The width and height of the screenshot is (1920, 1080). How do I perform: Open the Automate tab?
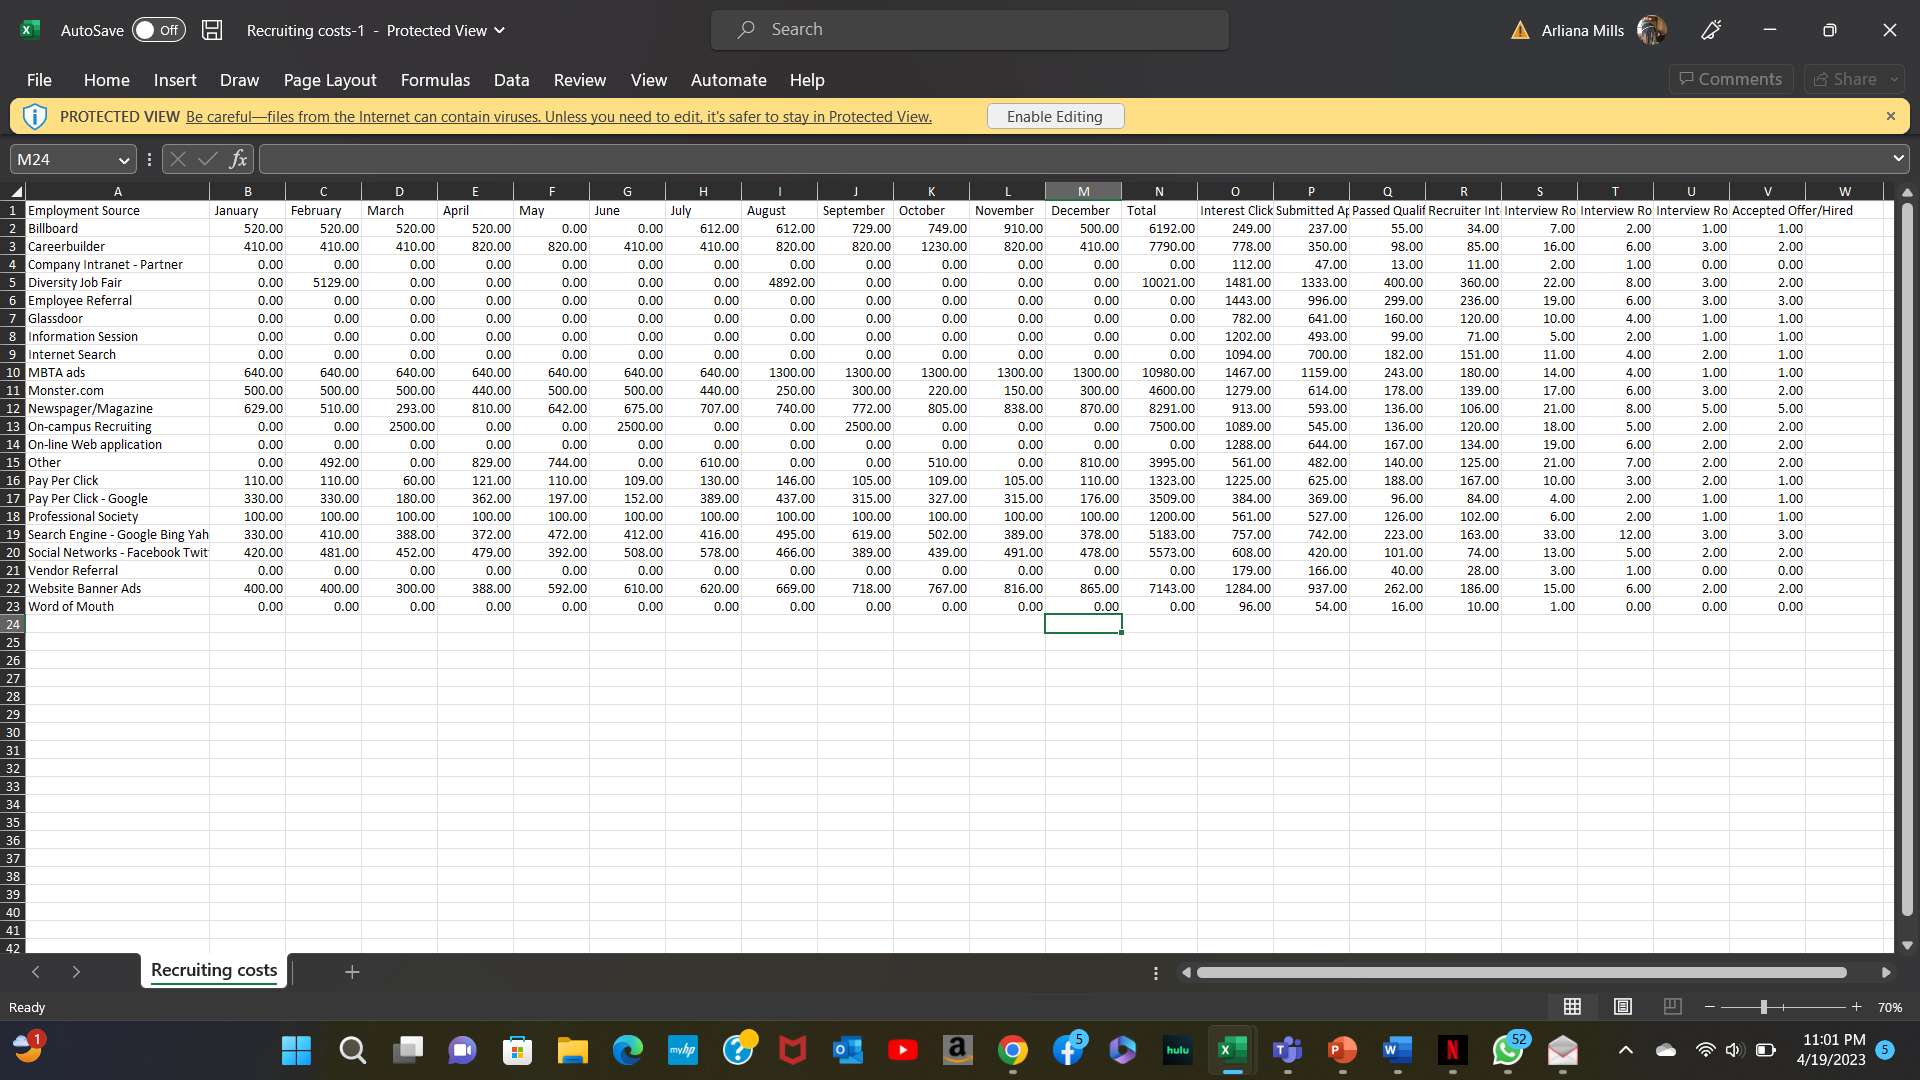click(x=728, y=80)
